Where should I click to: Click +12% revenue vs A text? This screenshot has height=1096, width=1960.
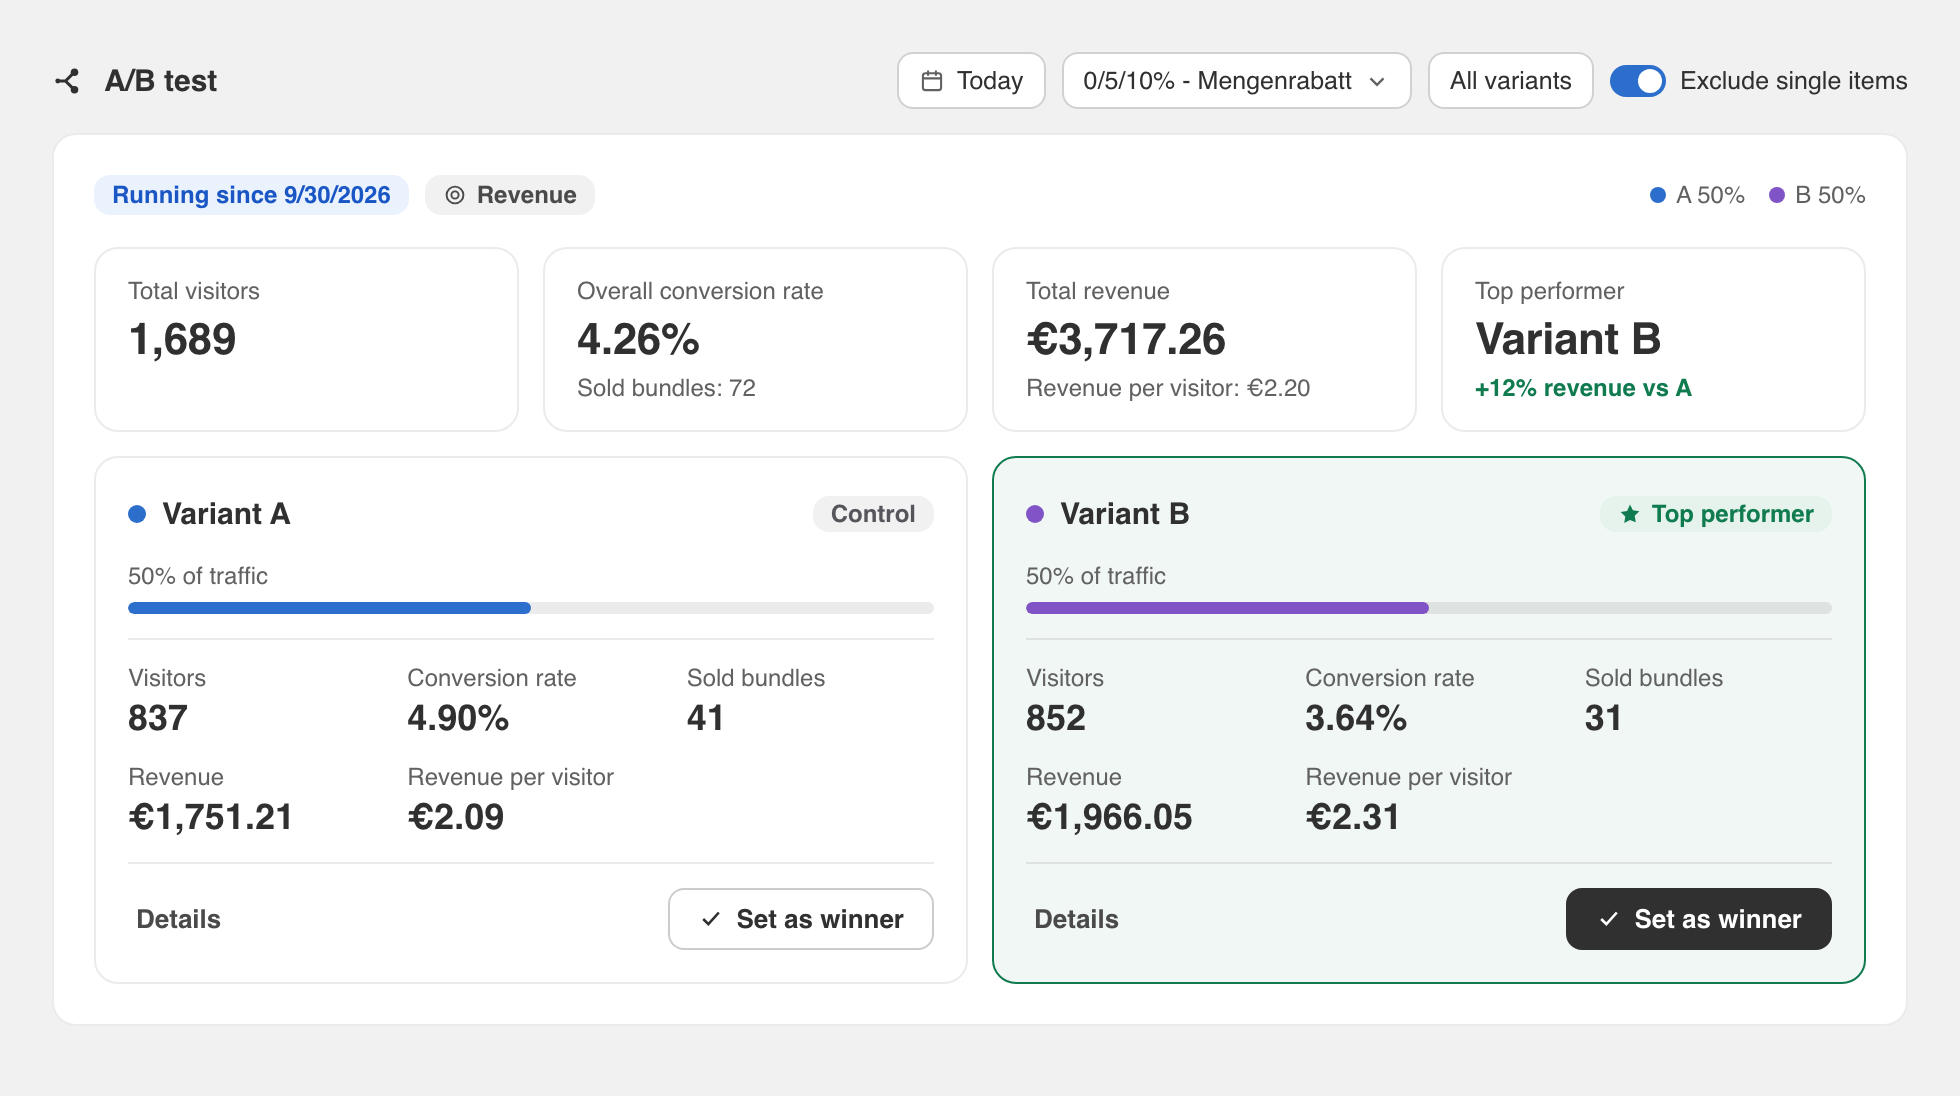click(x=1583, y=388)
